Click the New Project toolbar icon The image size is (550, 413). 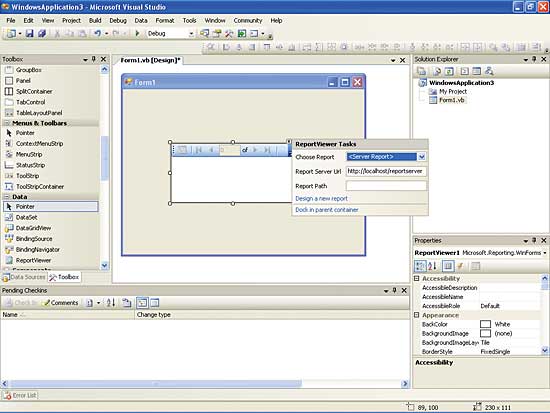point(11,33)
